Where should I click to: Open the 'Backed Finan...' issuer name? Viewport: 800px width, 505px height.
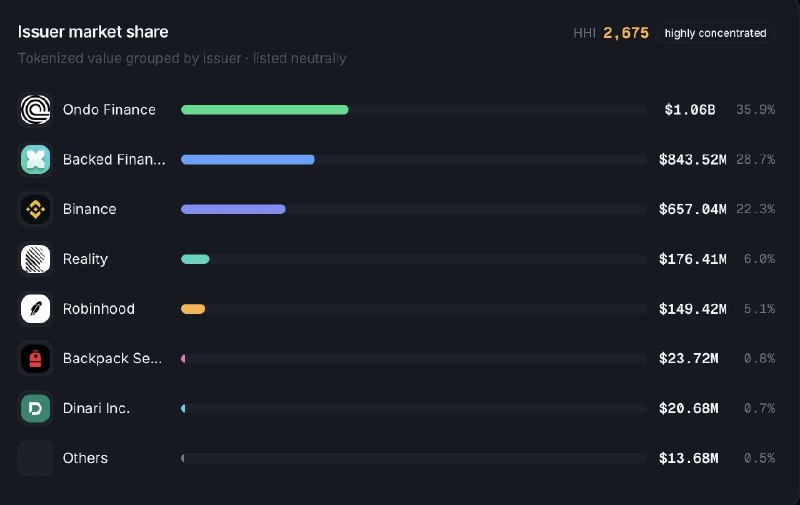114,160
